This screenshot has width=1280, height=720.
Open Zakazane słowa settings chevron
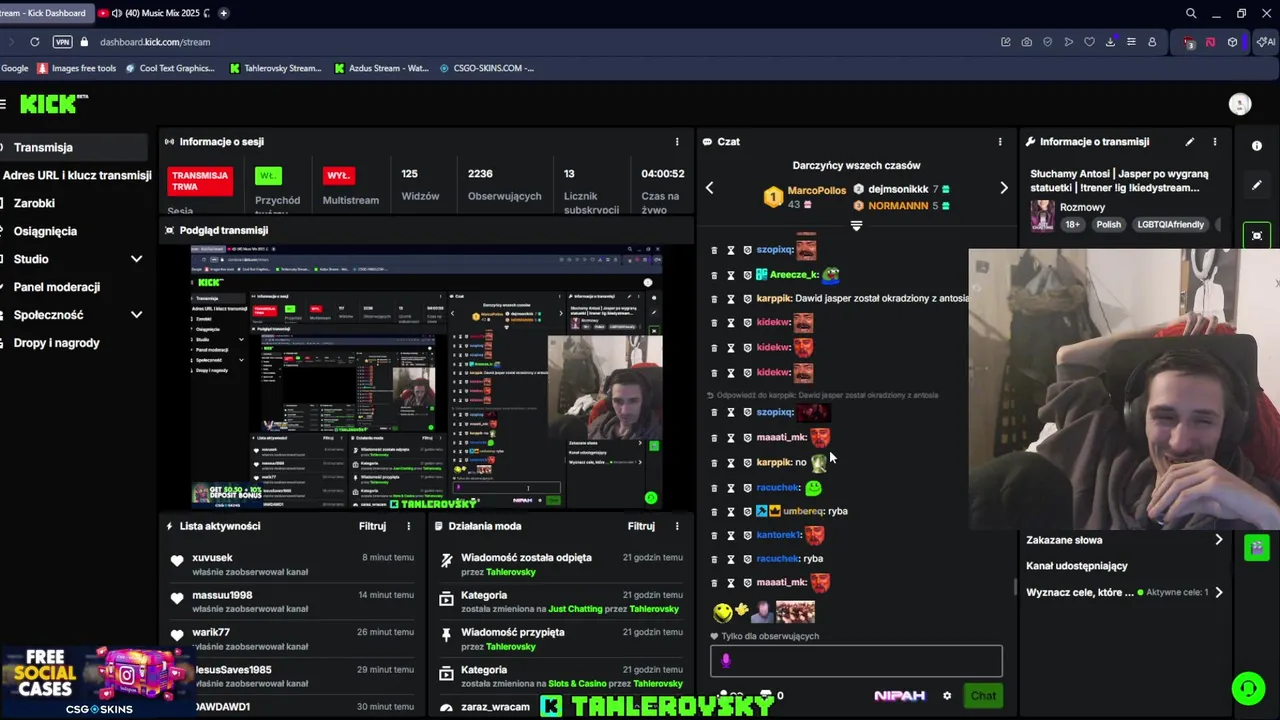(x=1218, y=540)
